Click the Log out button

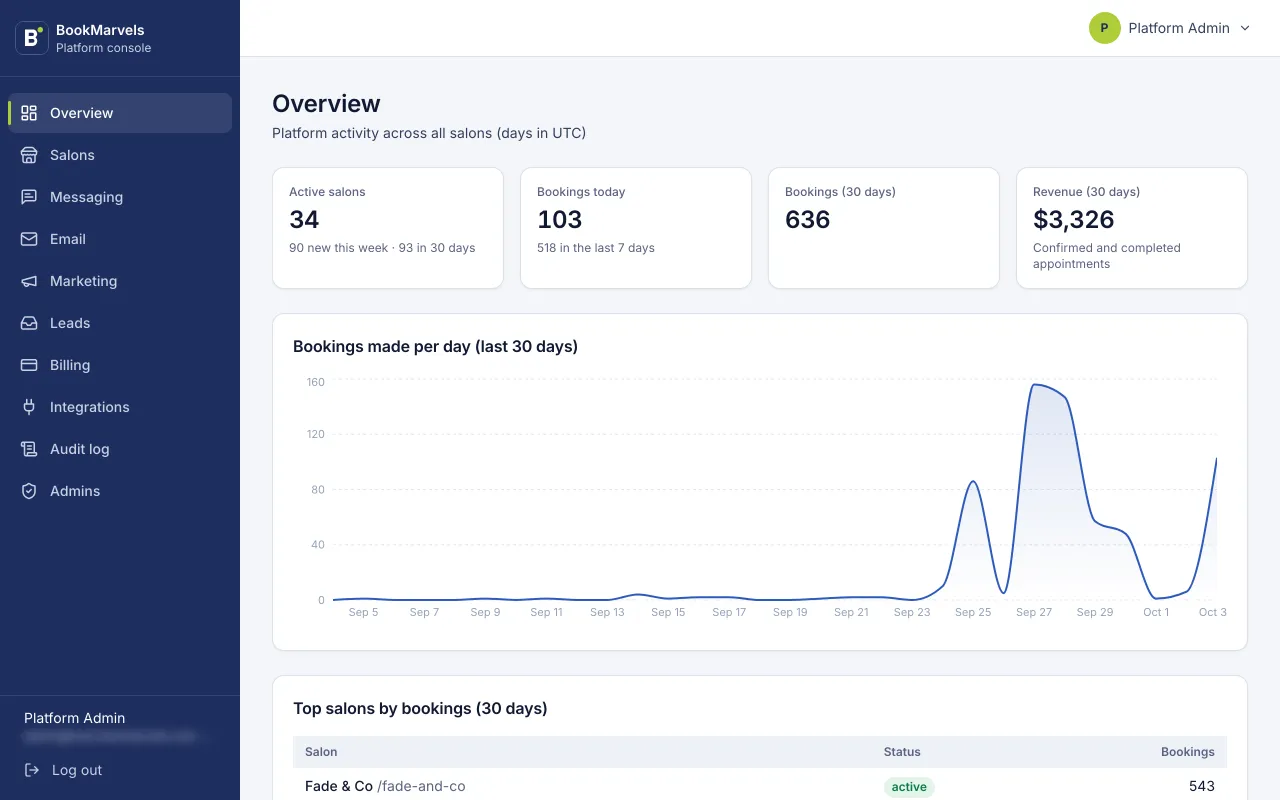(x=63, y=770)
